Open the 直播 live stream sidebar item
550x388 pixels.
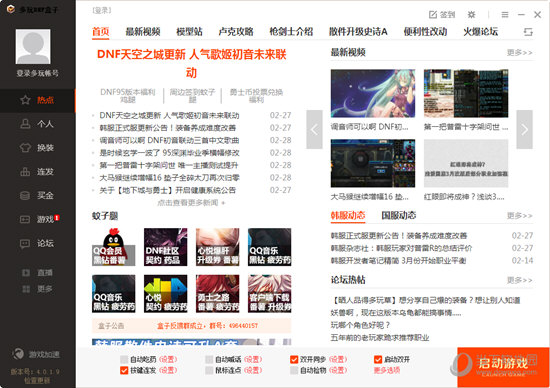coord(38,273)
